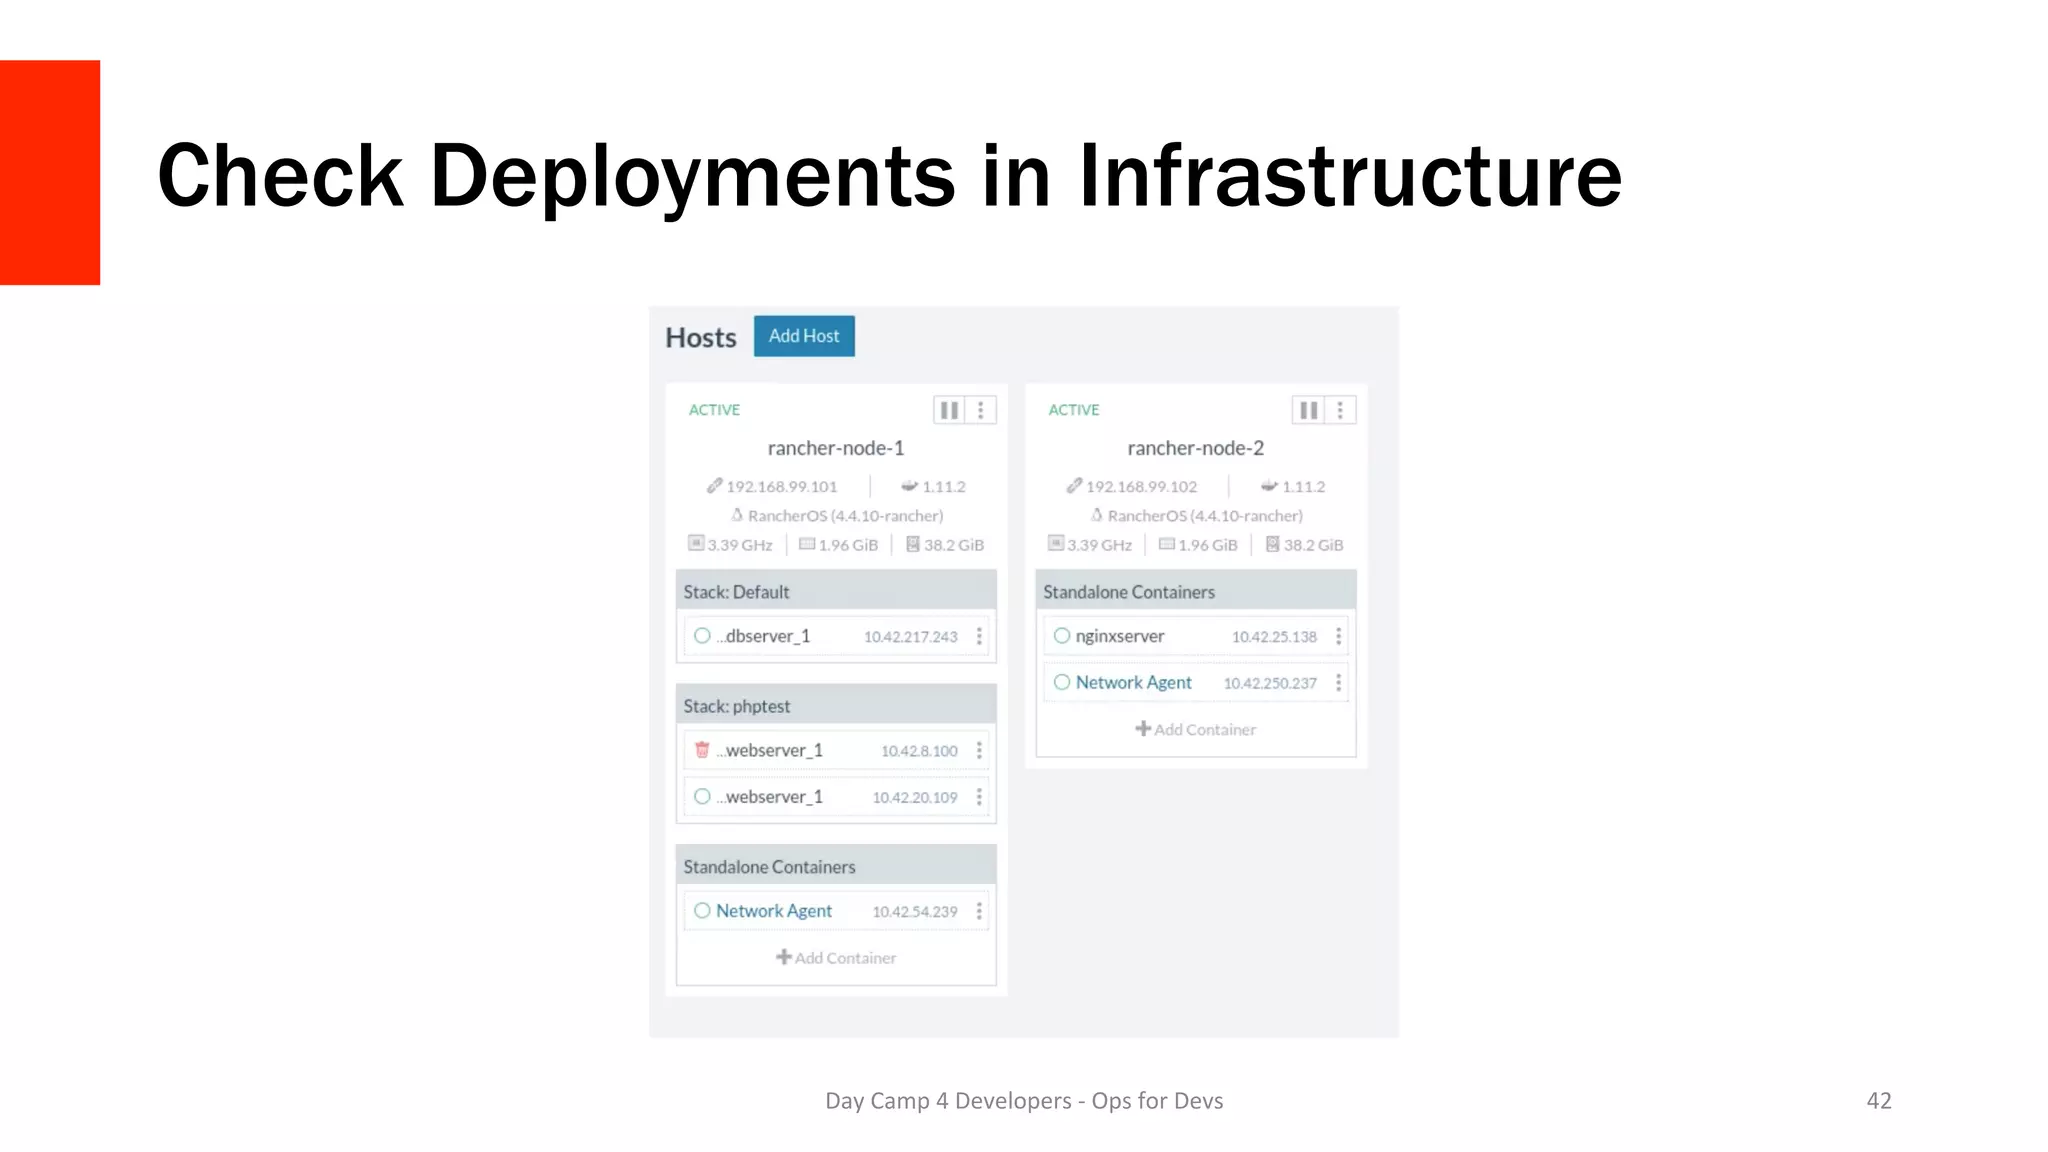
Task: Click the dbserver_1 status circle icon
Action: coord(702,636)
